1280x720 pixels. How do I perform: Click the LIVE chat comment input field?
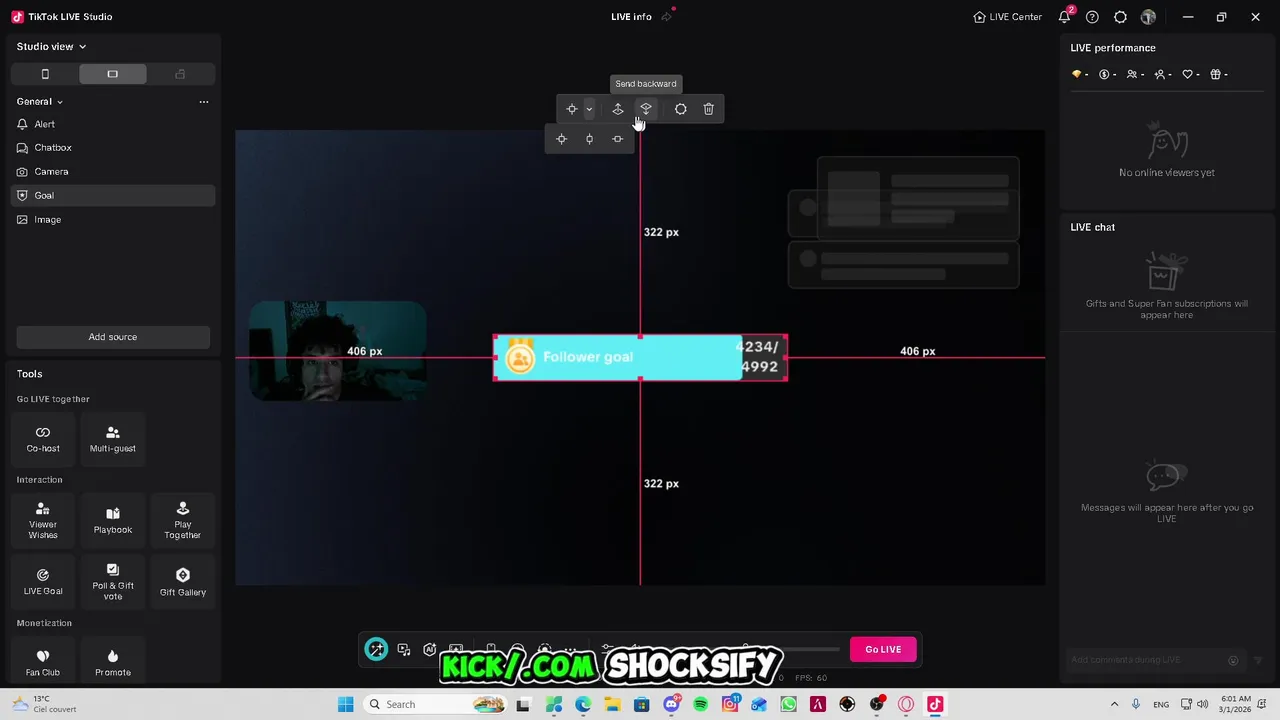click(x=1148, y=660)
